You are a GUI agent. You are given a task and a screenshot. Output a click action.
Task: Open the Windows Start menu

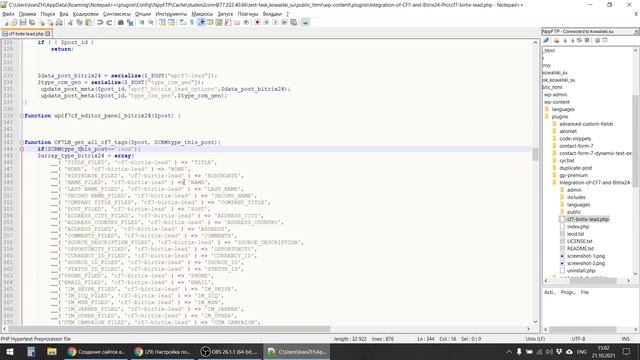[x=9, y=352]
